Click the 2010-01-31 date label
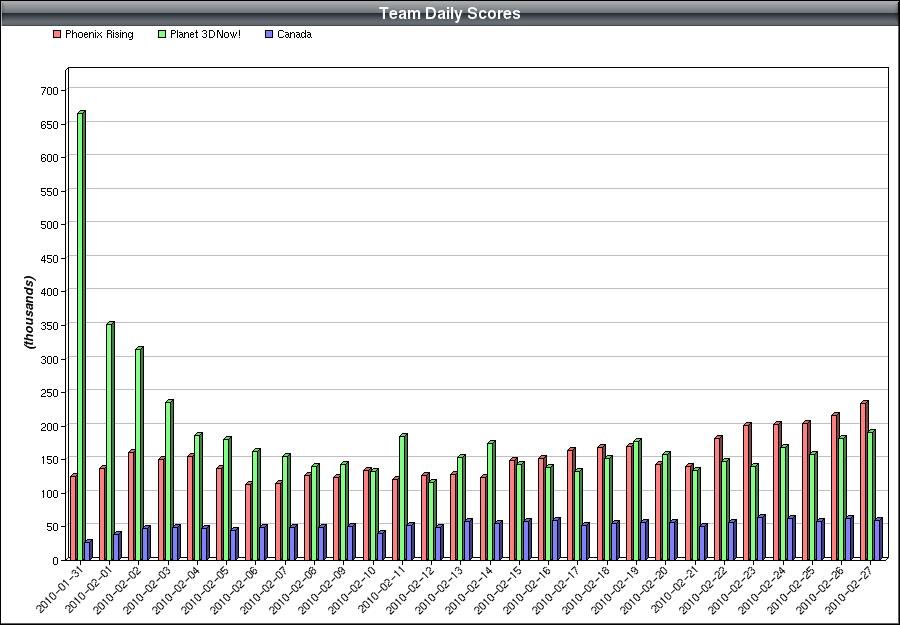 coord(60,588)
